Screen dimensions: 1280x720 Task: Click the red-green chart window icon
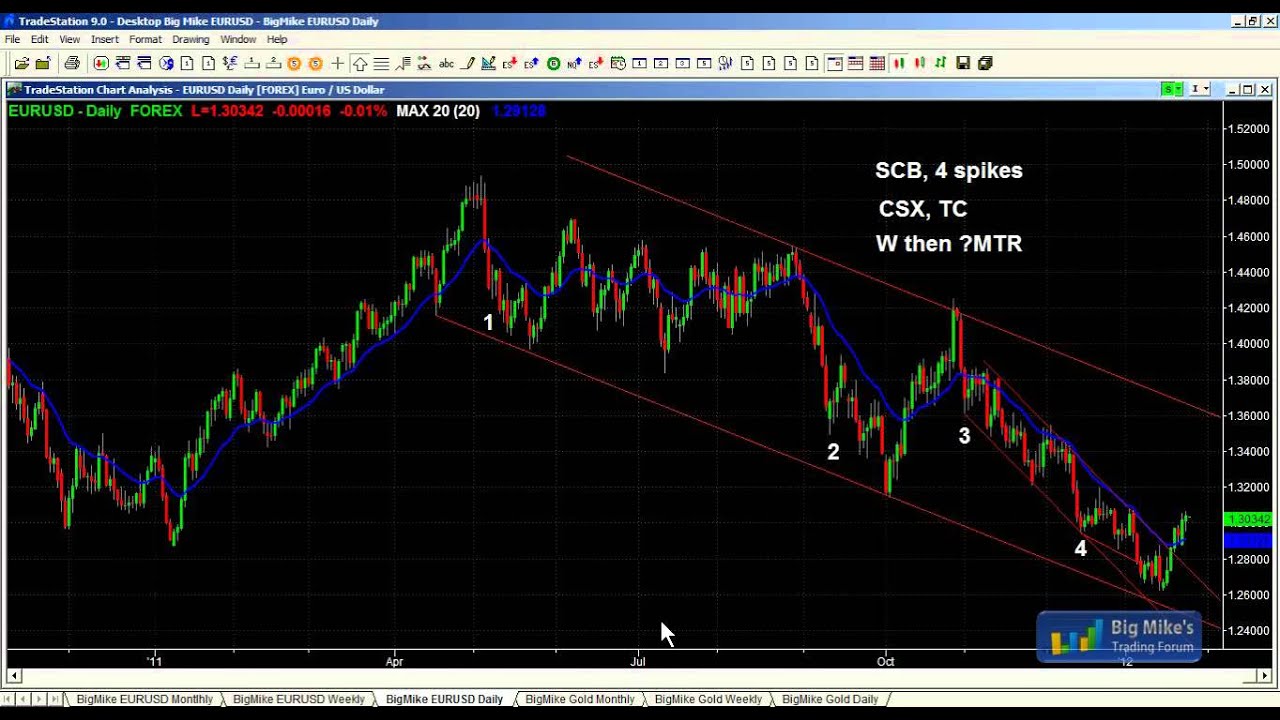click(x=101, y=63)
